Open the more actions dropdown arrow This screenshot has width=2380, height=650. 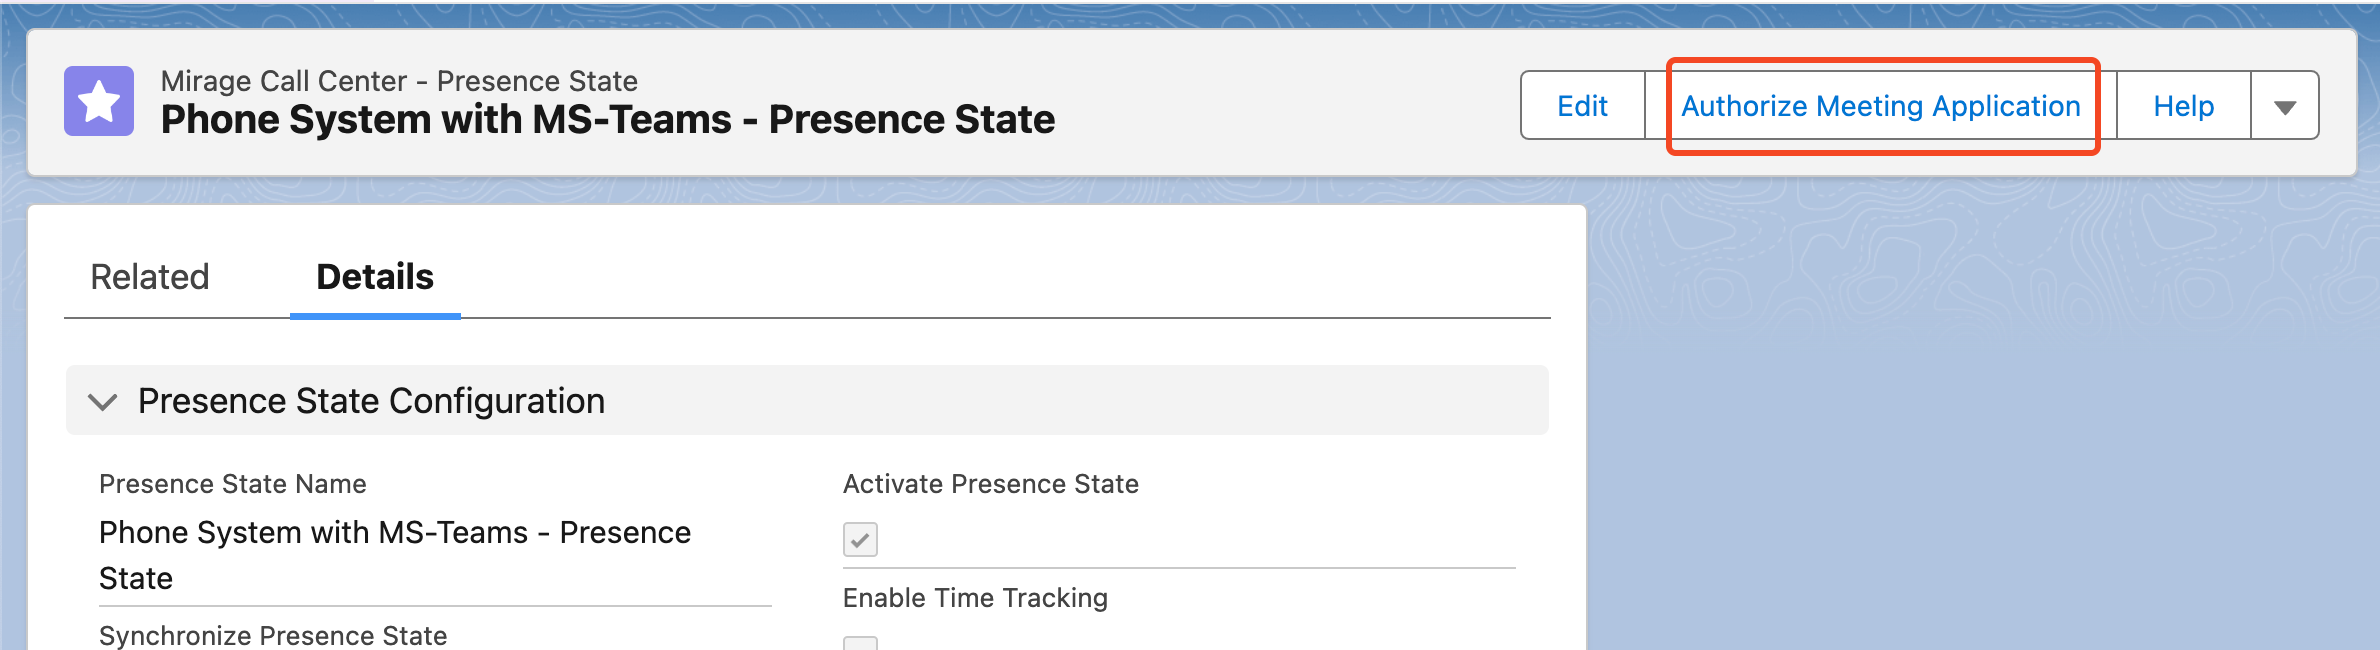pyautogui.click(x=2285, y=105)
